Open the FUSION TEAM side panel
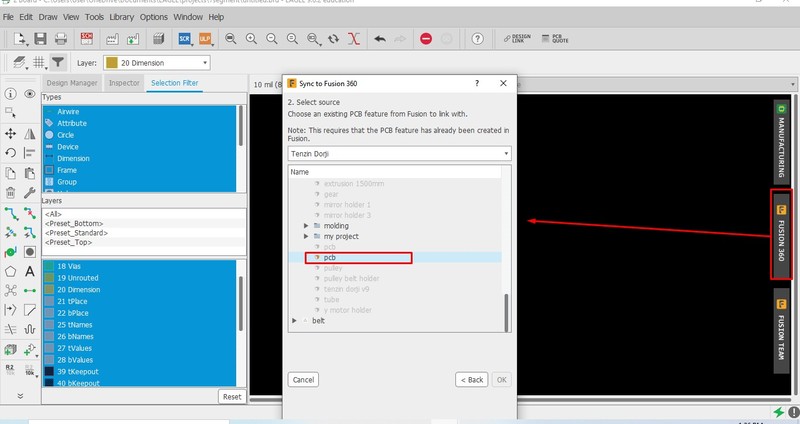Image resolution: width=800 pixels, height=424 pixels. pyautogui.click(x=781, y=330)
